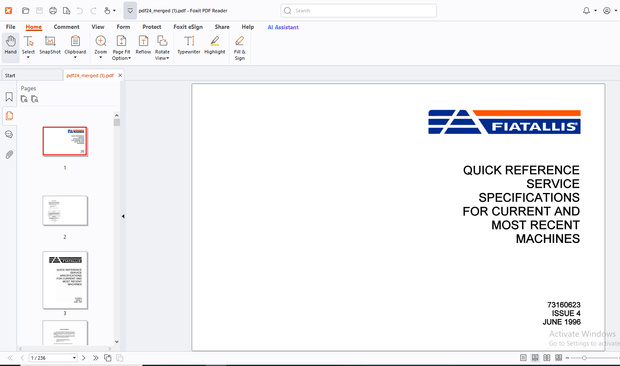Choose the SnapShot tool
Image resolution: width=620 pixels, height=366 pixels.
pos(50,45)
